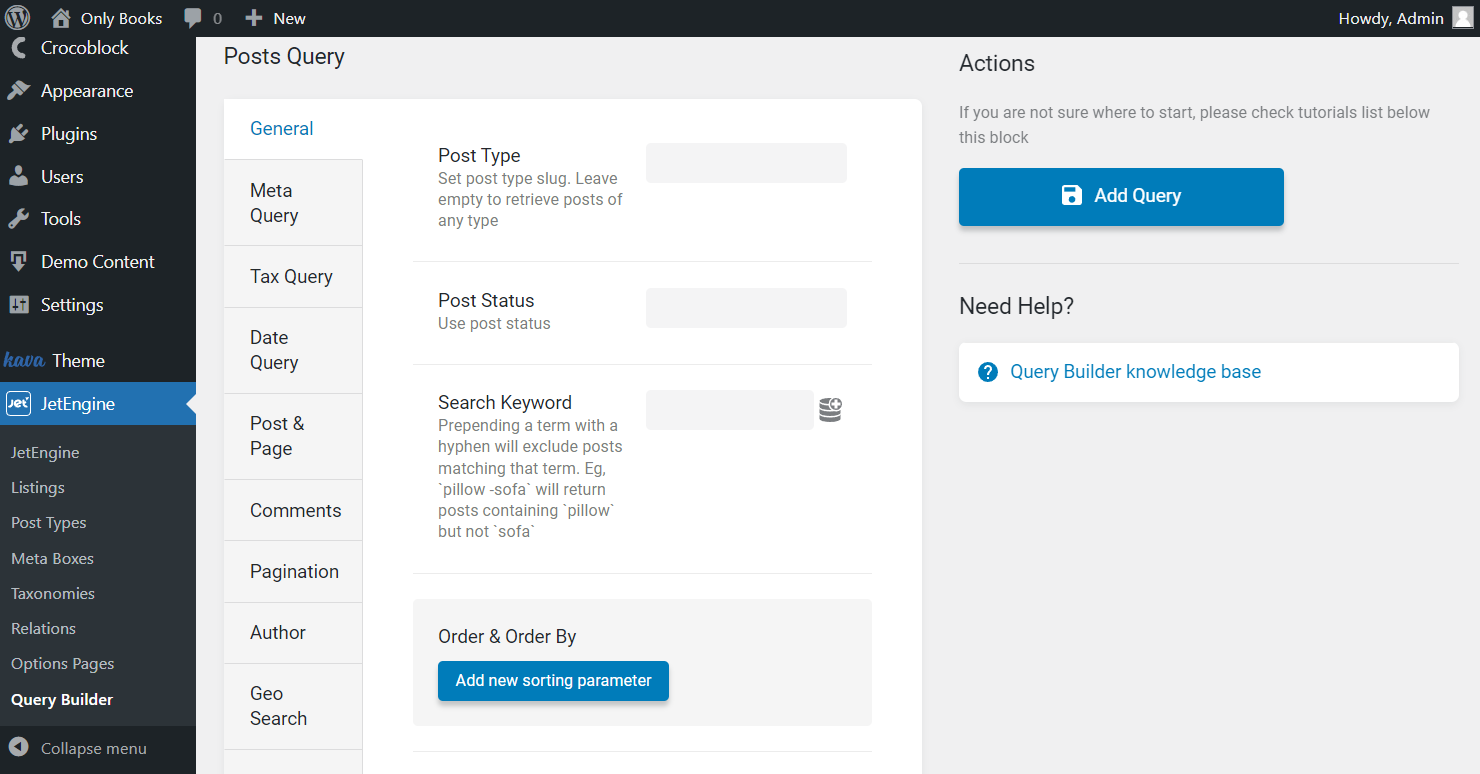Open the JetEngine top-level sidebar menu
Screen dimensions: 1480x774
point(98,404)
